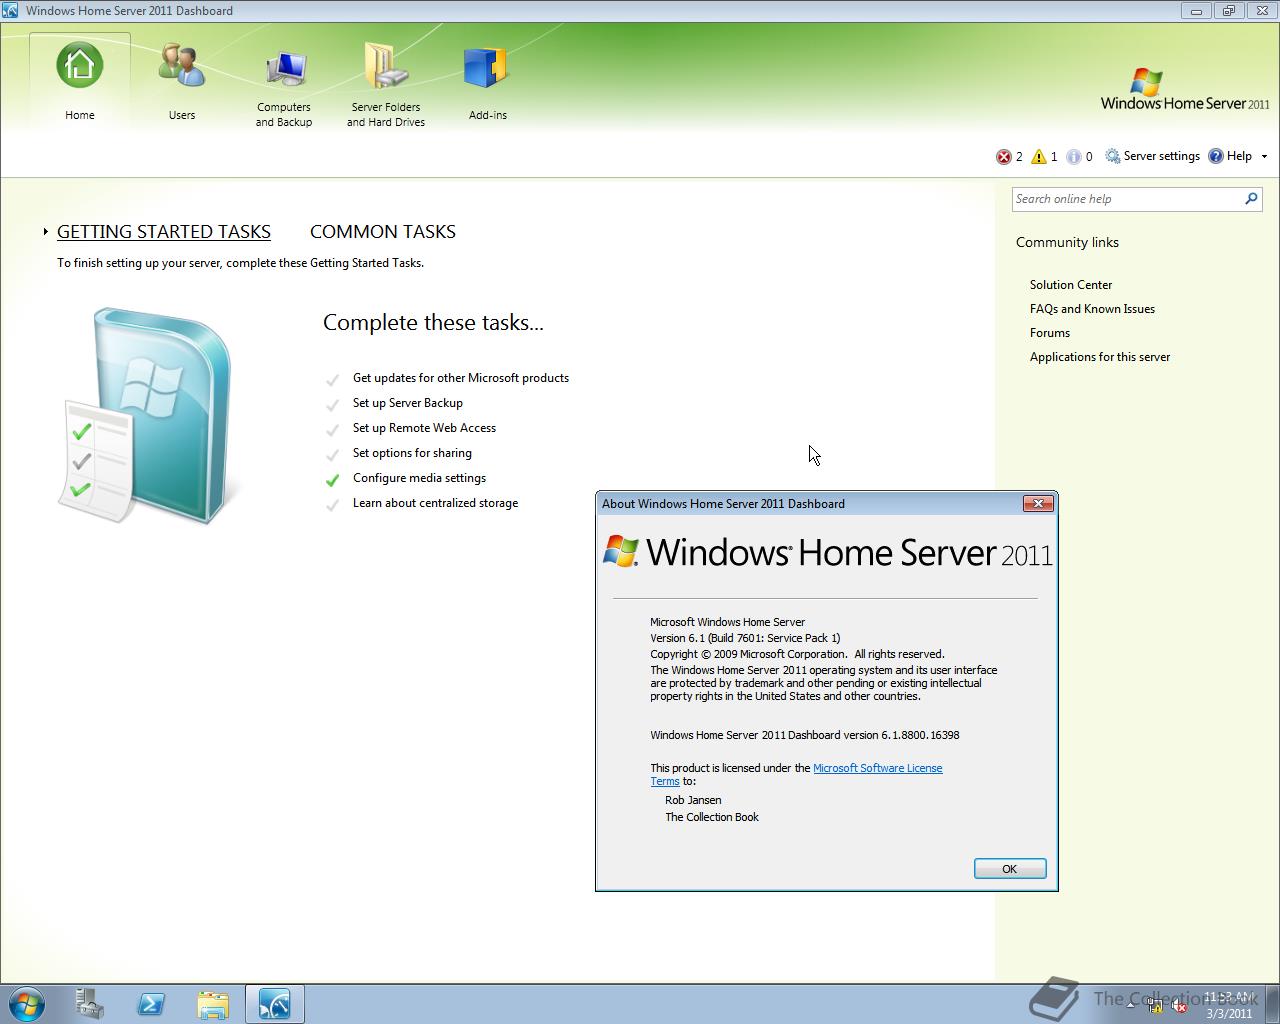Viewport: 1280px width, 1024px height.
Task: Launch Windows PowerShell from the taskbar
Action: coord(151,1004)
